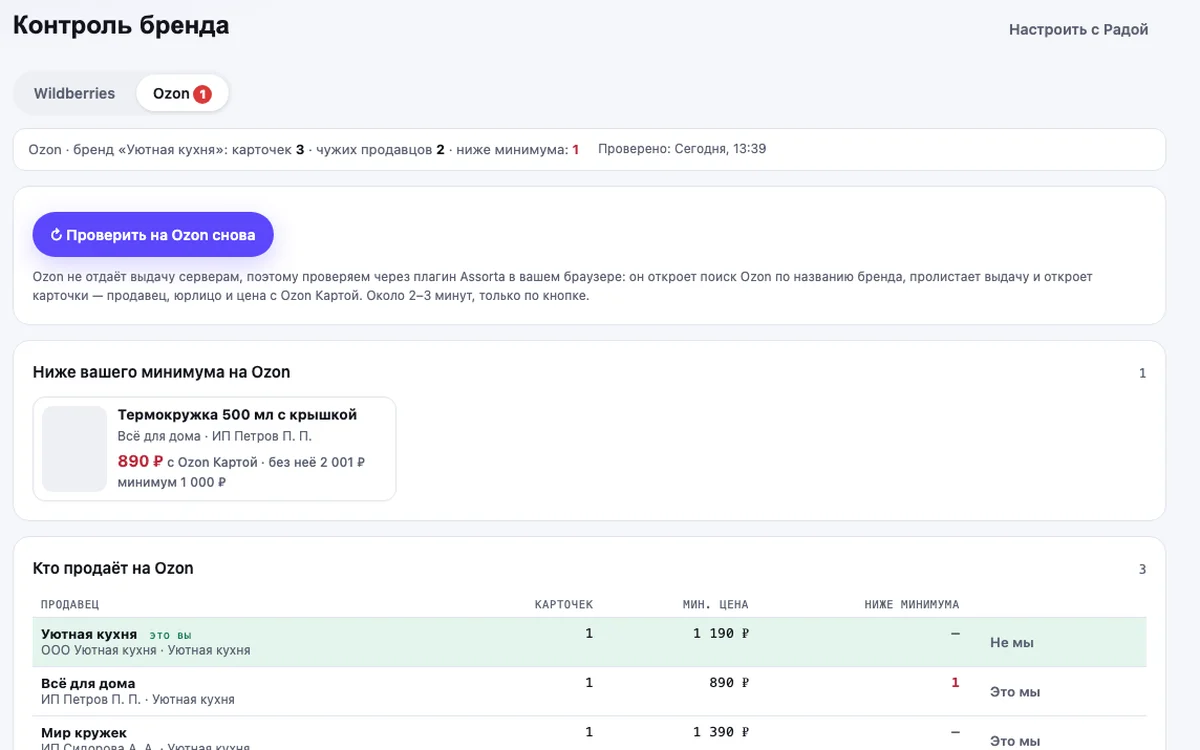Click the red "890 ₽" price in the Термокружка card
The width and height of the screenshot is (1200, 750).
(140, 461)
